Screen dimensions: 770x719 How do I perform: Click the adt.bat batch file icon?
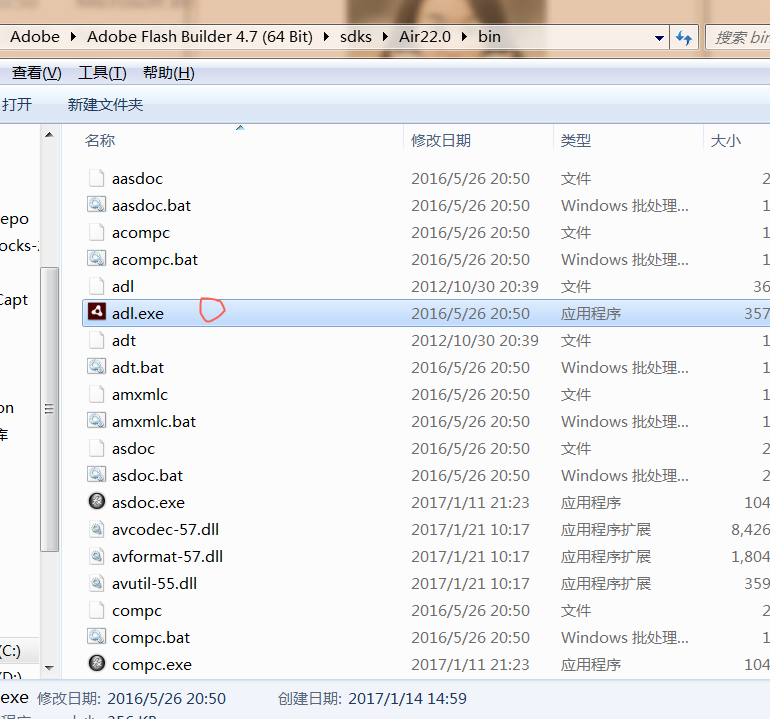pyautogui.click(x=96, y=367)
